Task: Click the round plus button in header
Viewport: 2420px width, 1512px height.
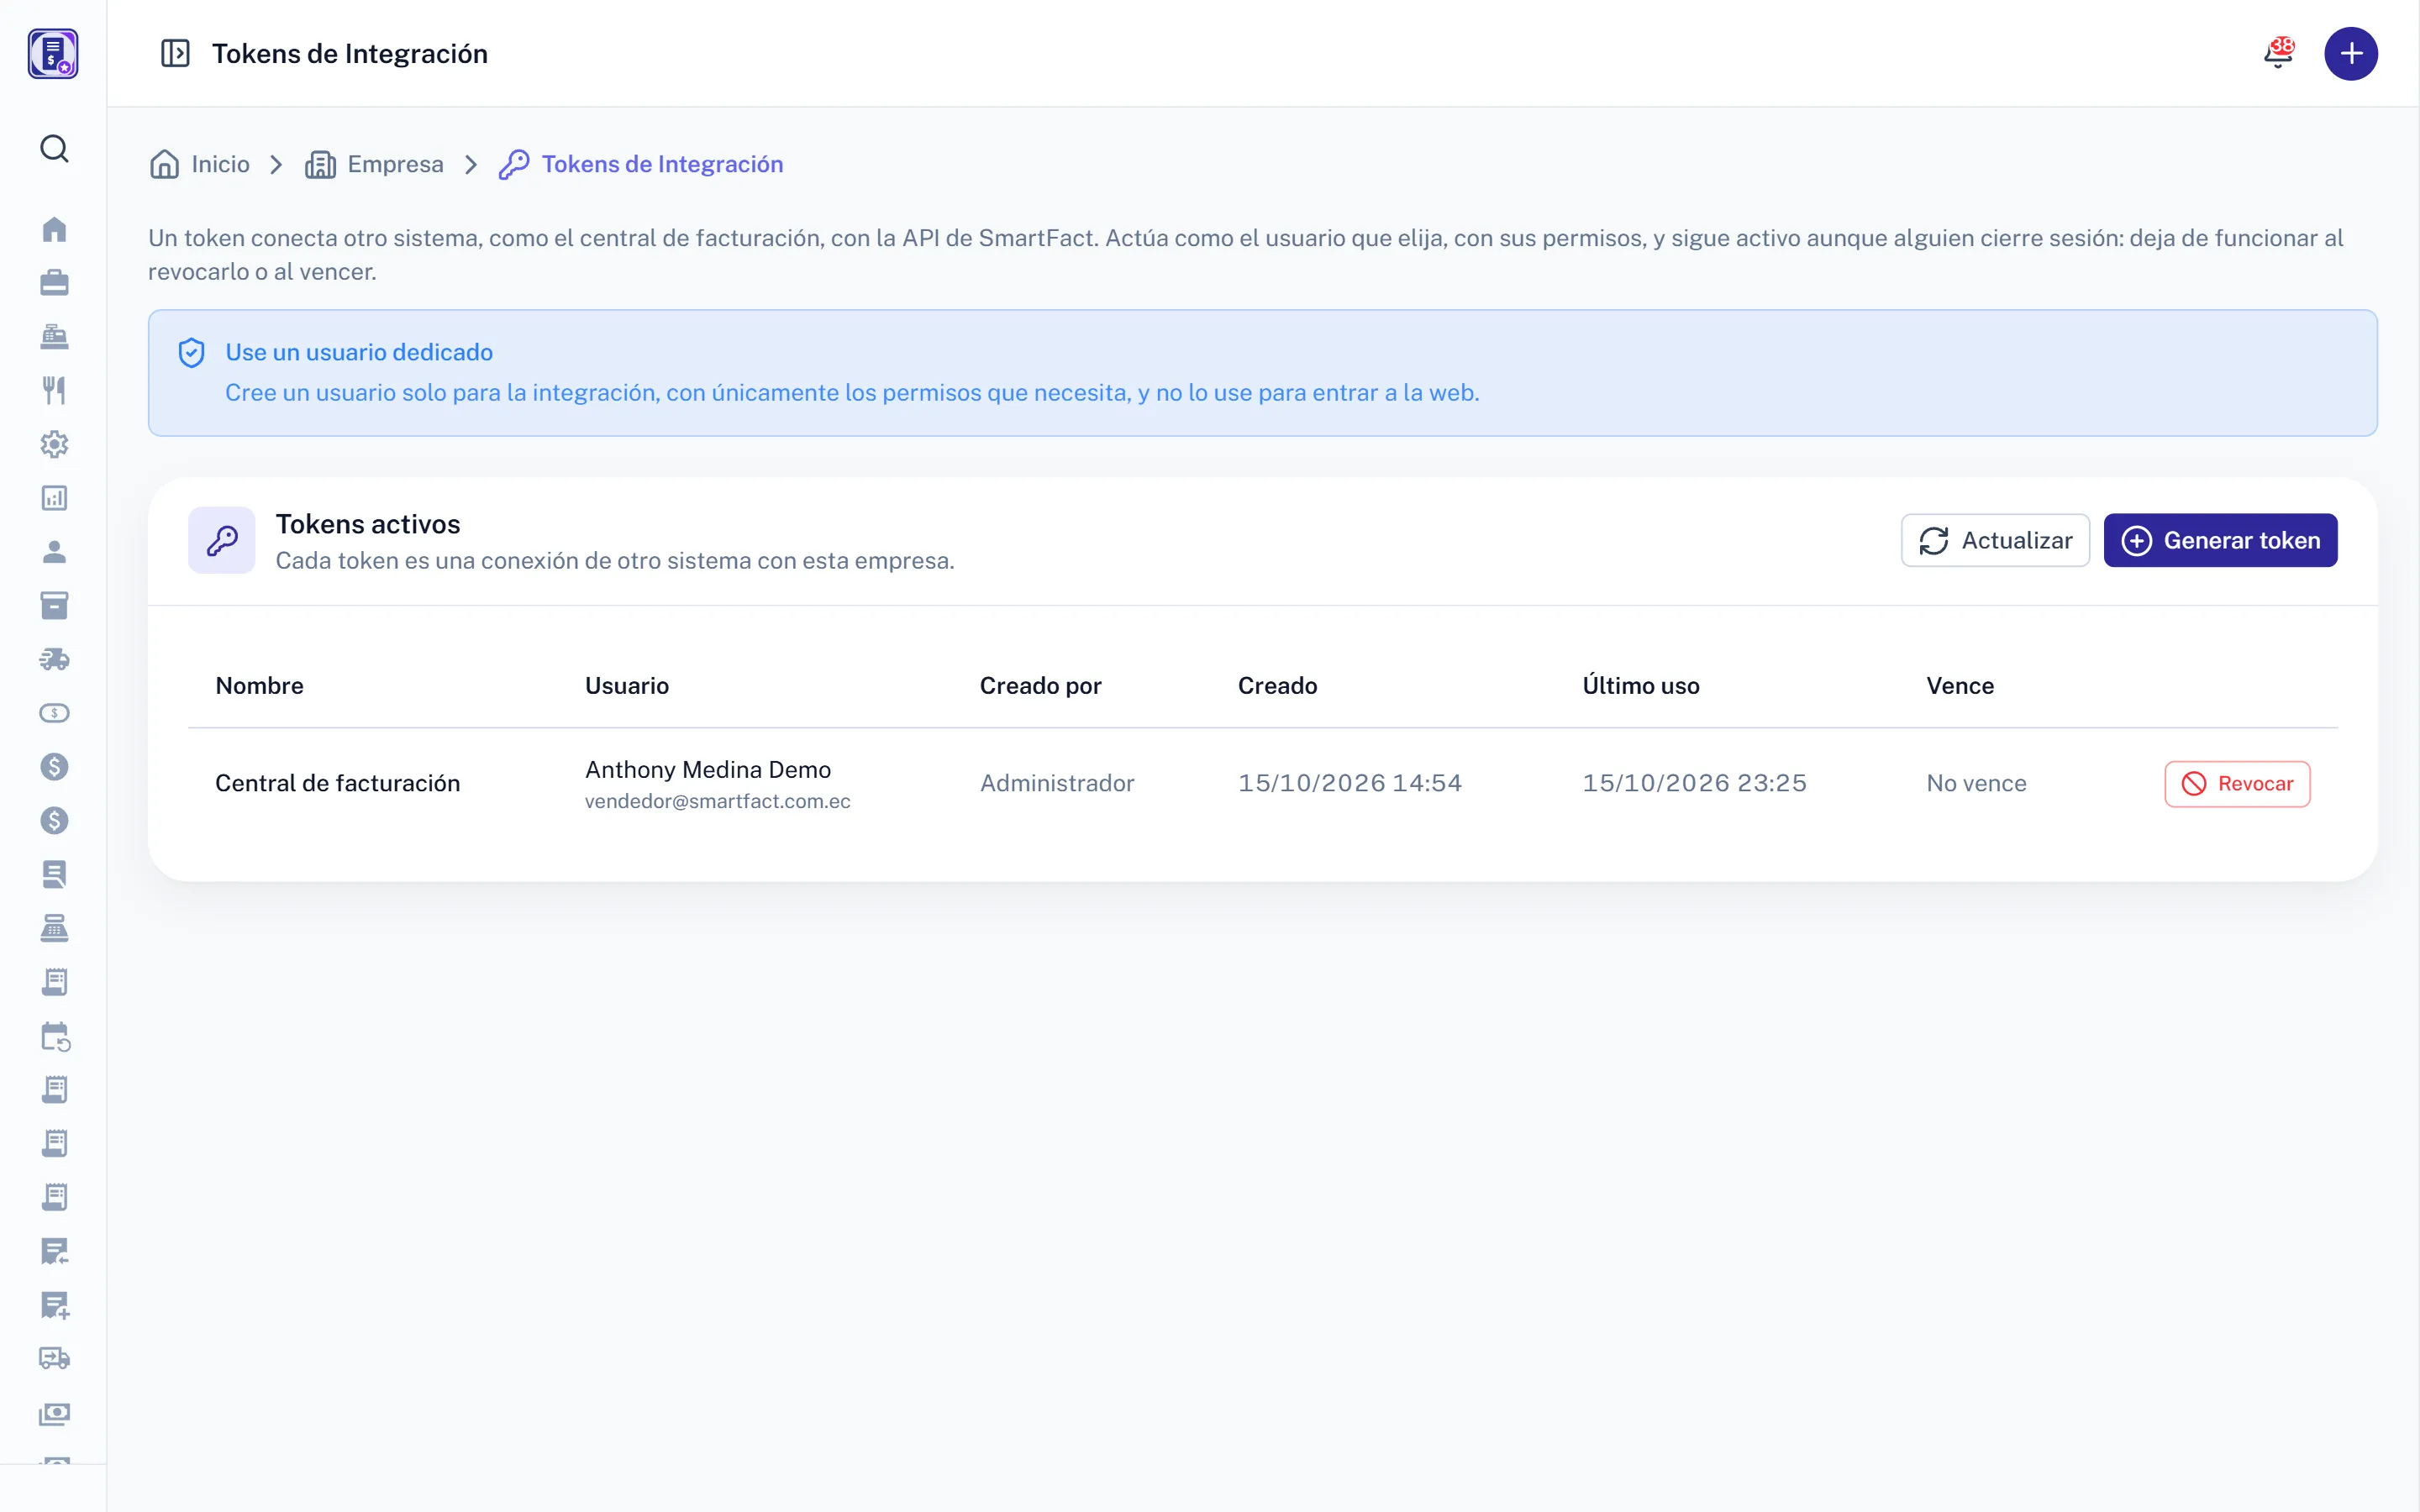Action: point(2351,53)
